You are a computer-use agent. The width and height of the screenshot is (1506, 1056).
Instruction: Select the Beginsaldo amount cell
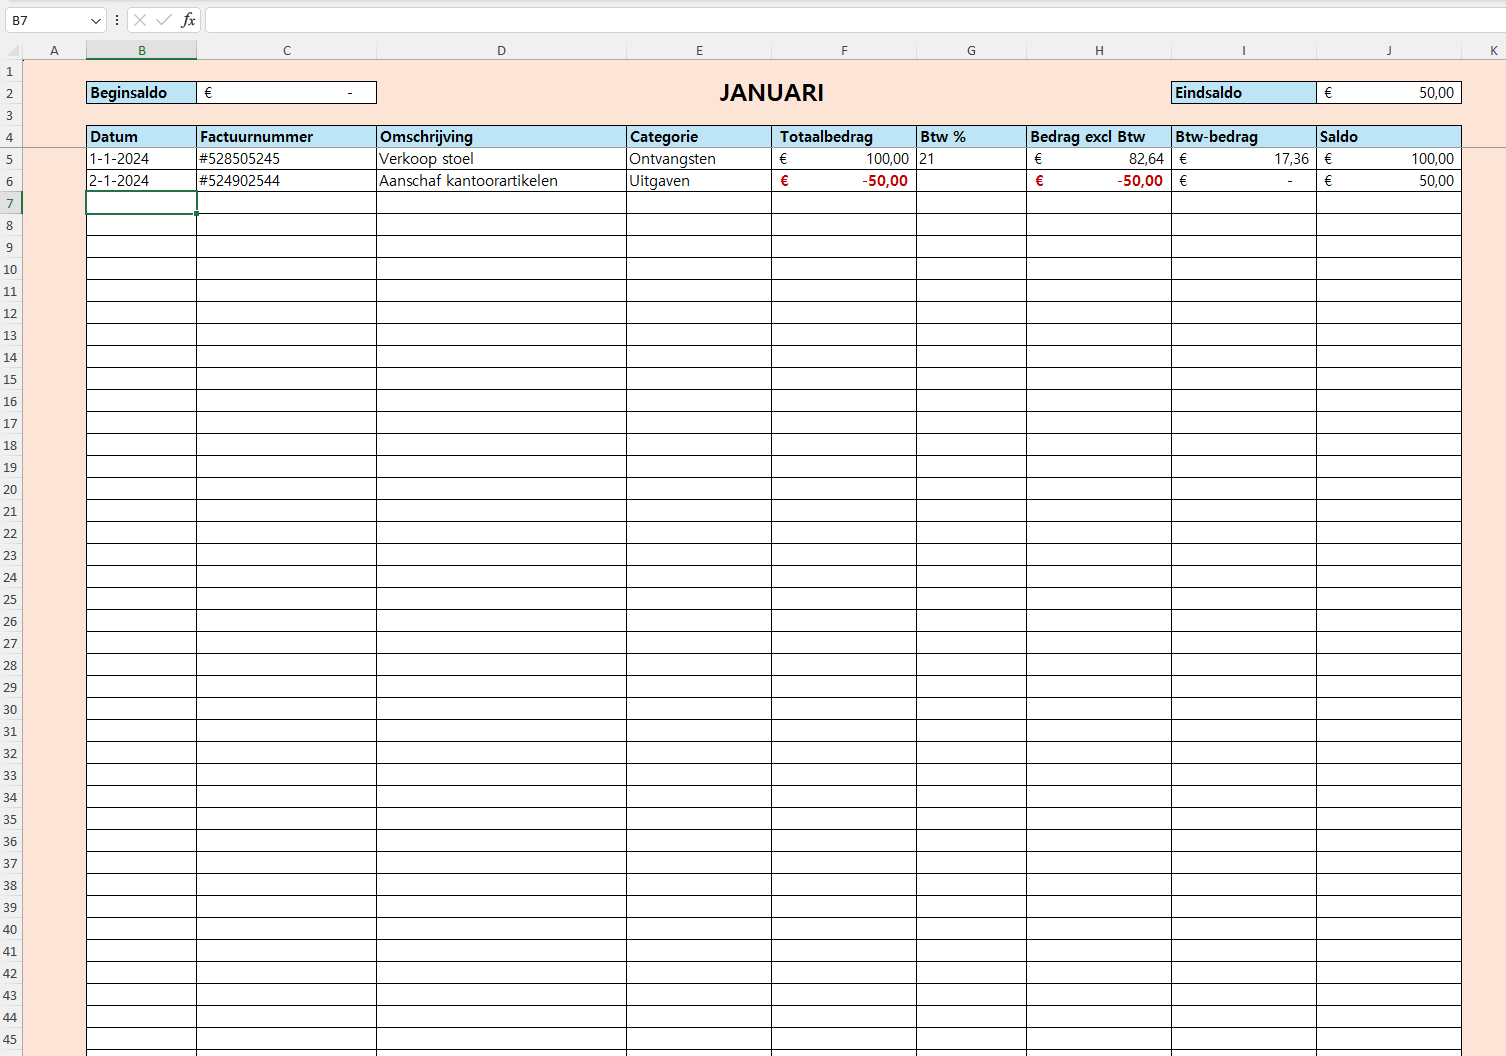point(286,93)
